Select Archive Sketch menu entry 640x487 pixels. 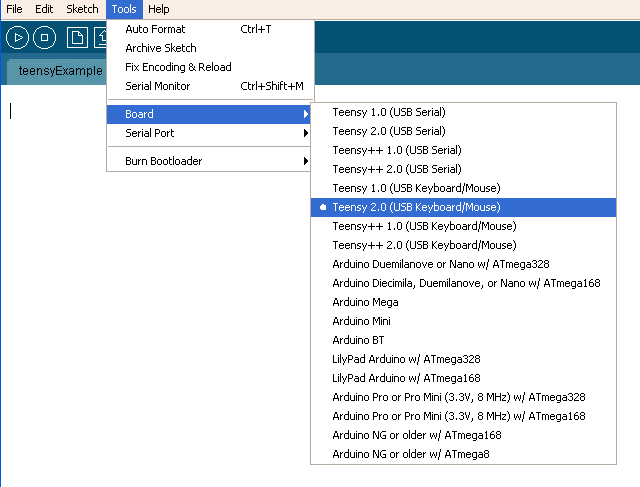(x=209, y=48)
